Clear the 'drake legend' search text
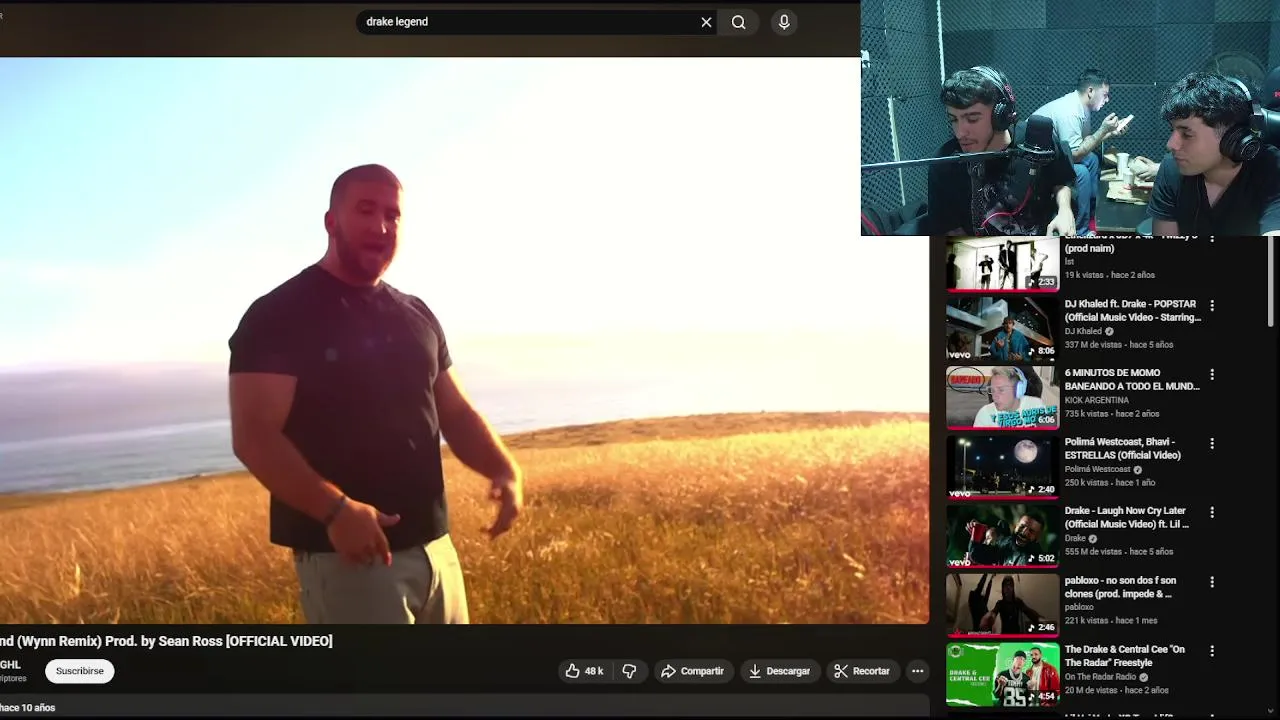The image size is (1280, 720). tap(706, 22)
